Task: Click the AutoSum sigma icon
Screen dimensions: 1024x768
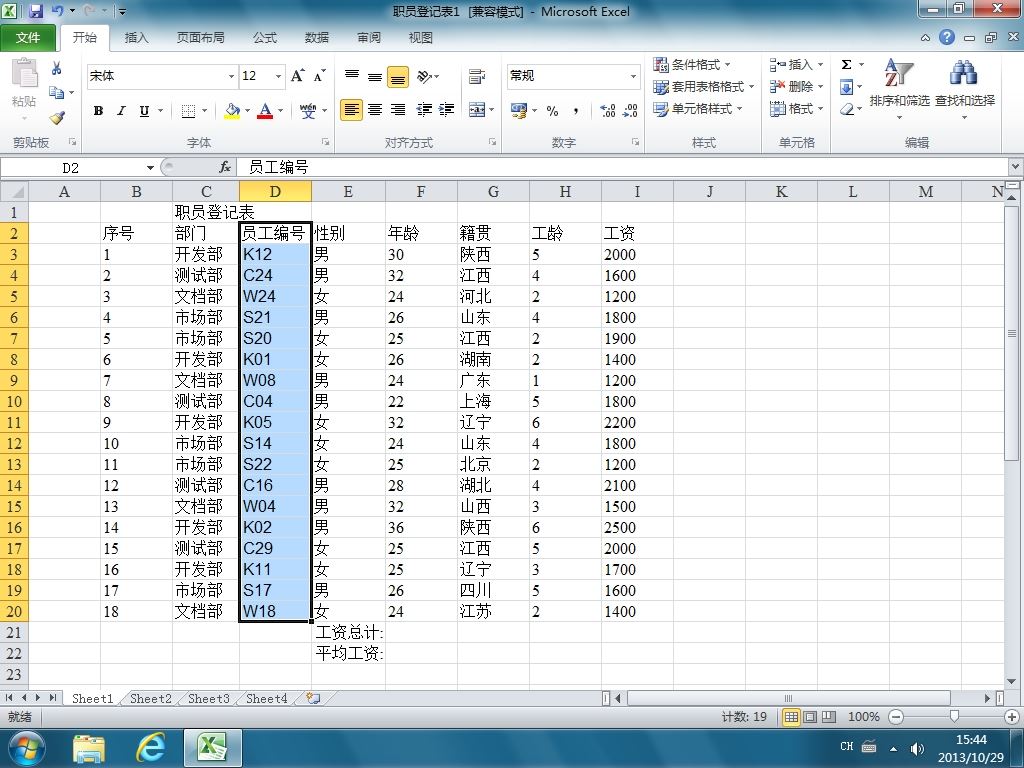Action: (846, 65)
